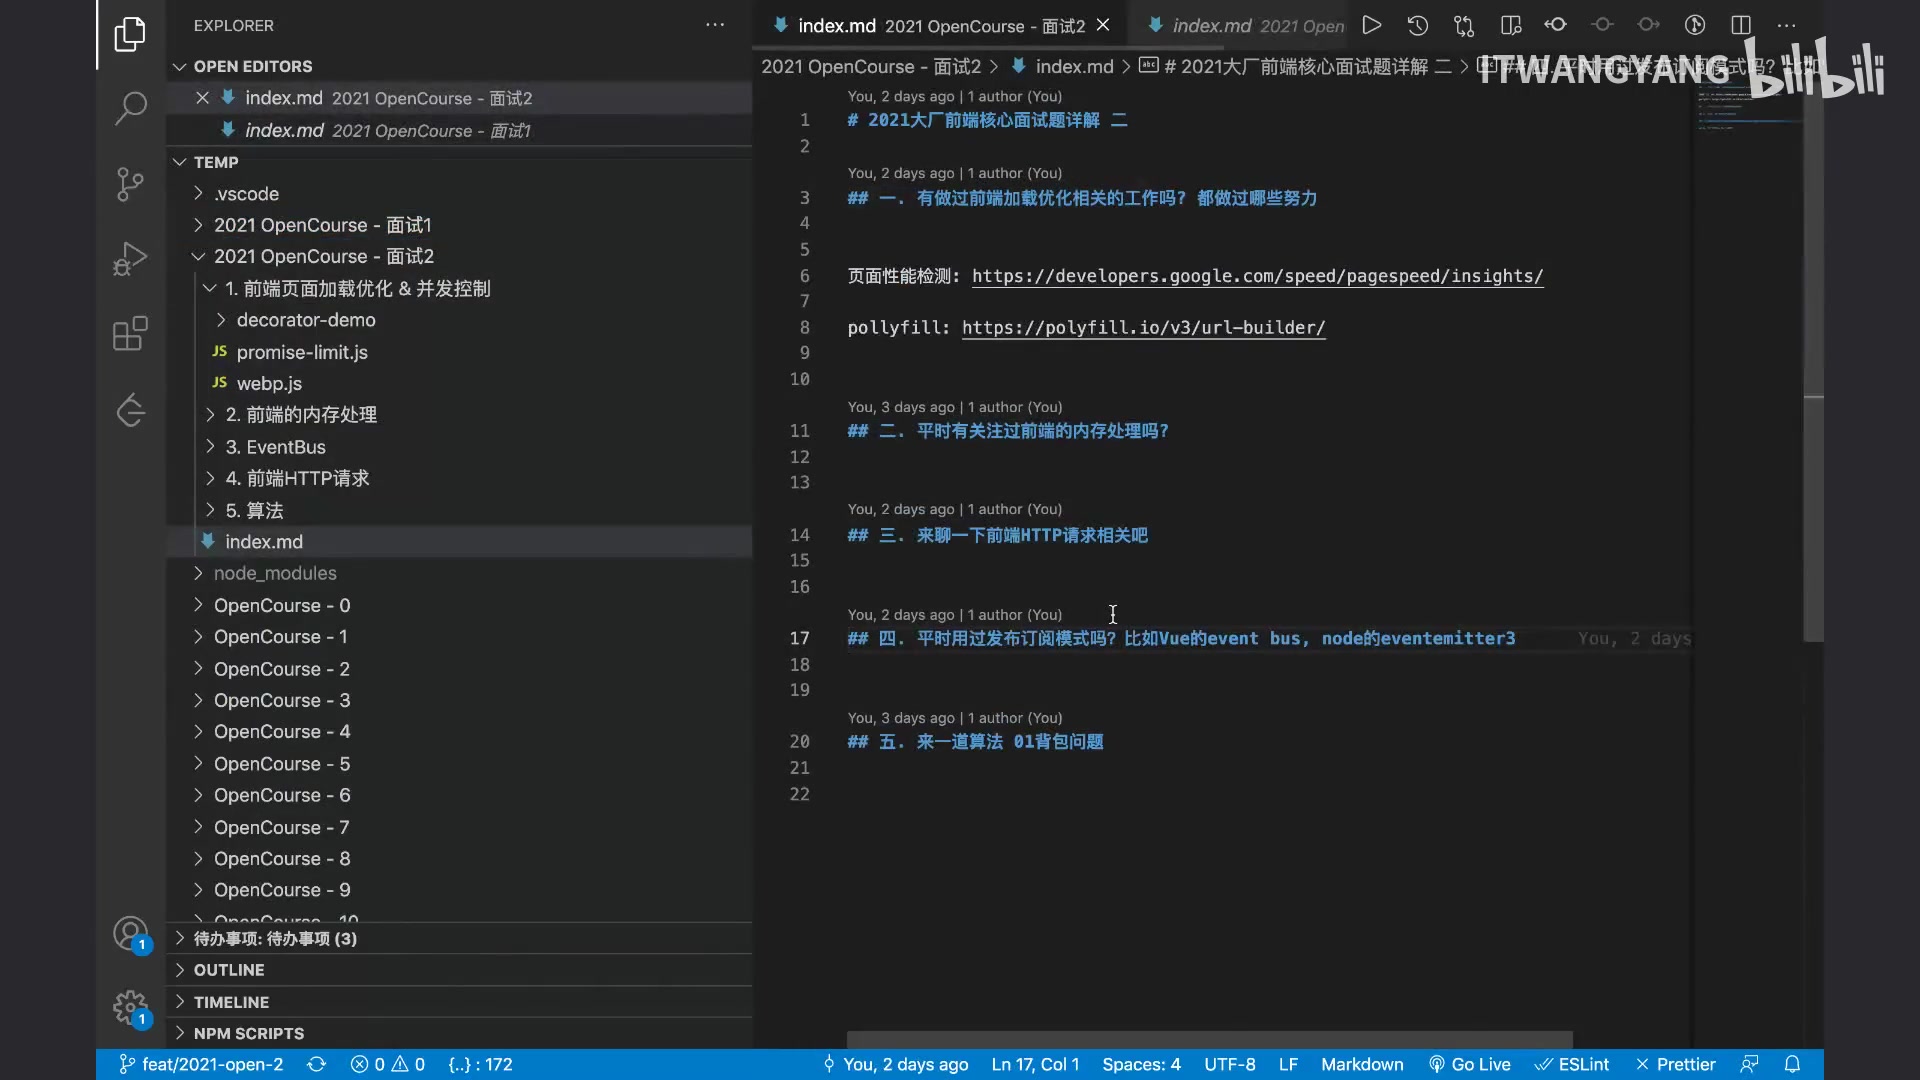Screen dimensions: 1920x1080
Task: Open the pagespeed insights link
Action: 1257,276
